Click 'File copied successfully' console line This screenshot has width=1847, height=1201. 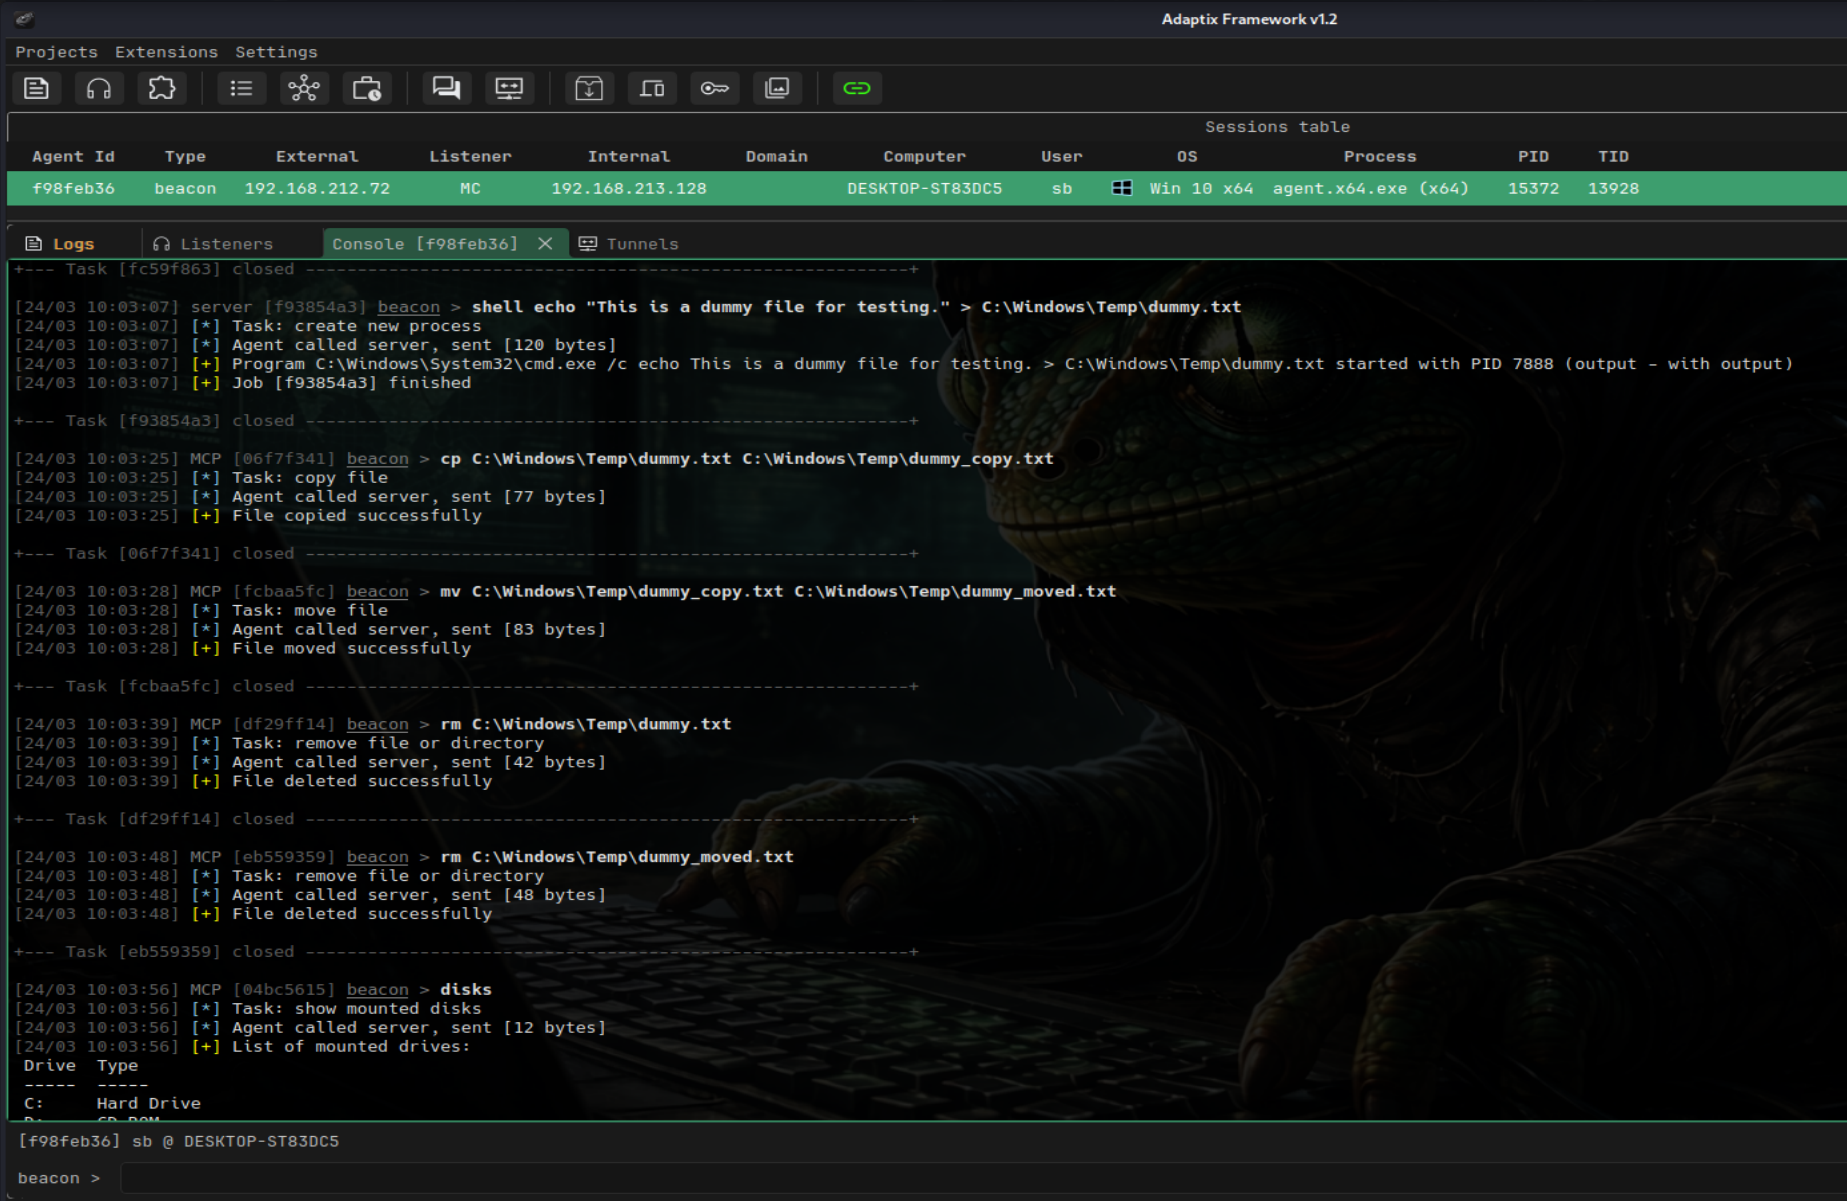(357, 516)
